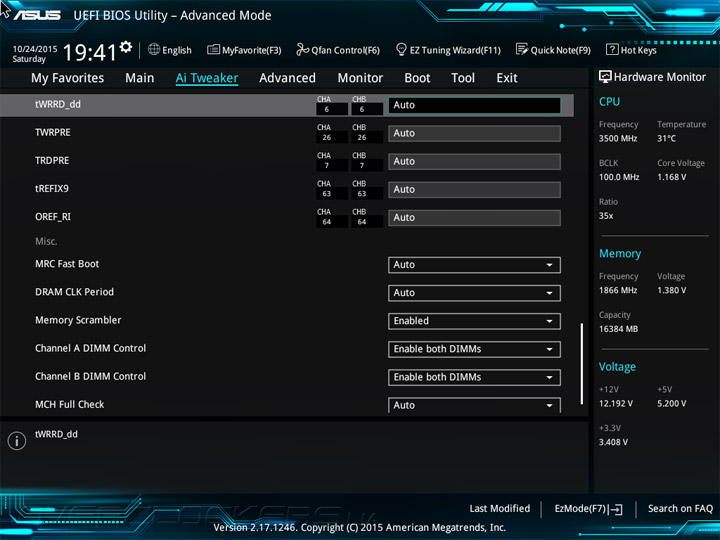The width and height of the screenshot is (720, 540).
Task: Open the Channel B DIMM Control dropdown
Action: (x=474, y=377)
